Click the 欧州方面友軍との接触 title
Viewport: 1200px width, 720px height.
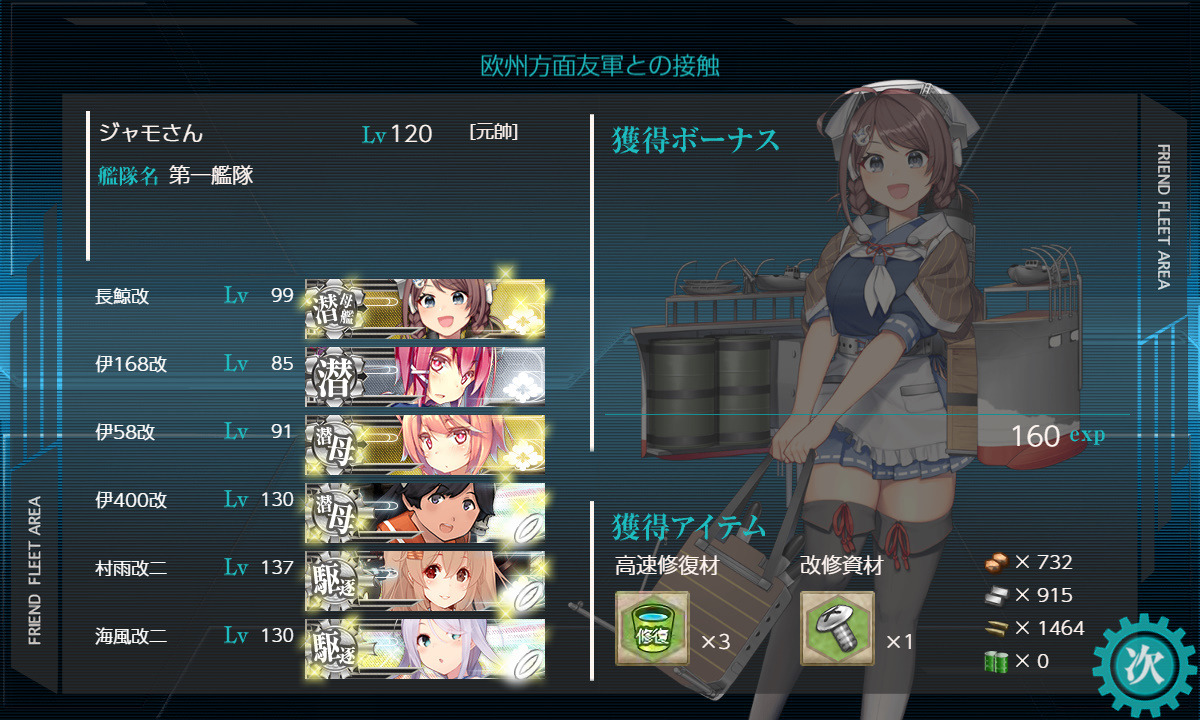(x=600, y=66)
